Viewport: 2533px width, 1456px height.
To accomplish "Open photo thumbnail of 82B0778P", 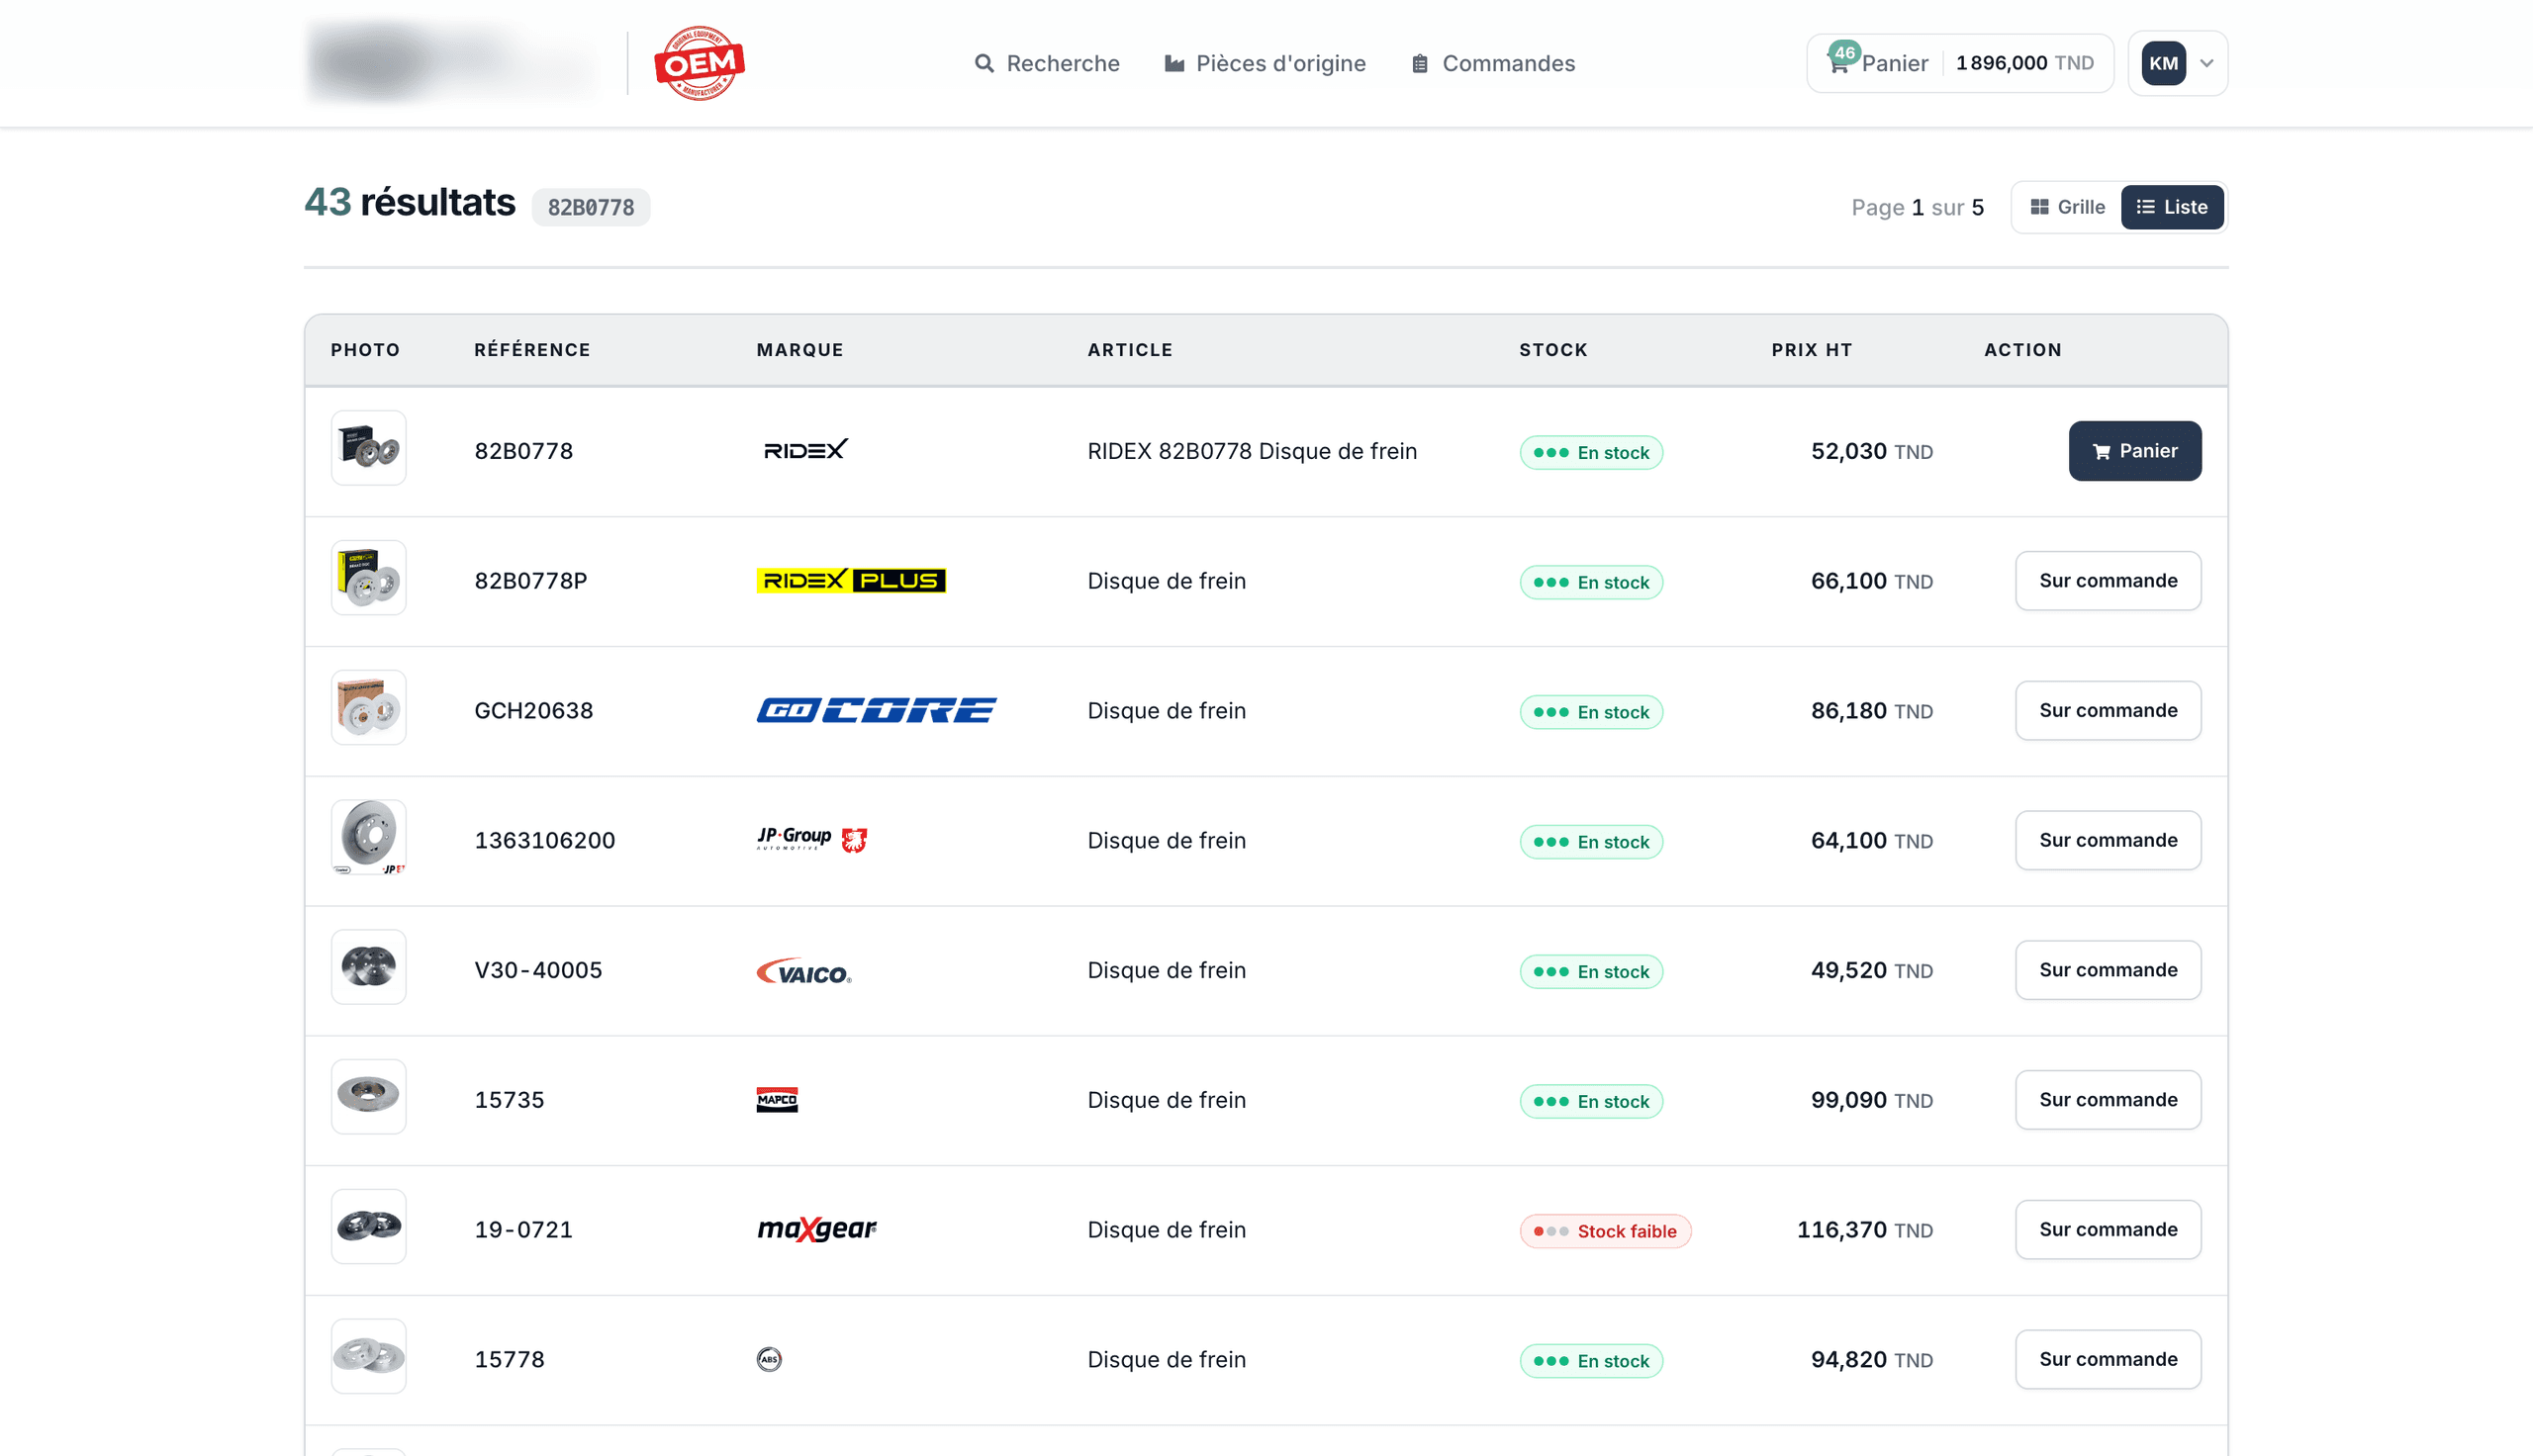I will [x=369, y=578].
